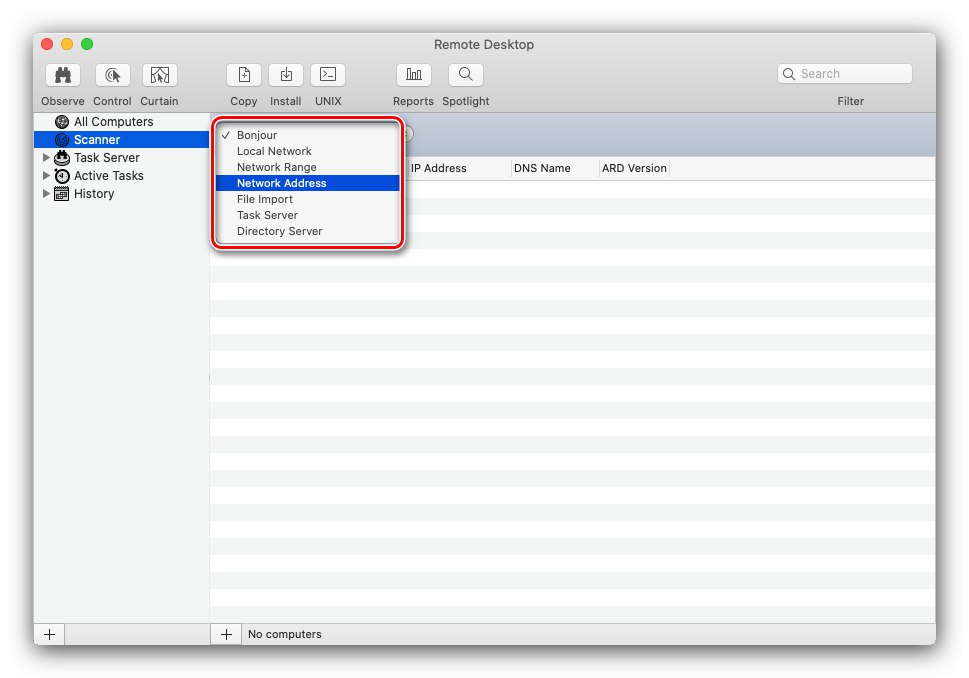Viewport: 969px width, 678px height.
Task: Sort by the IP Address column
Action: point(459,168)
